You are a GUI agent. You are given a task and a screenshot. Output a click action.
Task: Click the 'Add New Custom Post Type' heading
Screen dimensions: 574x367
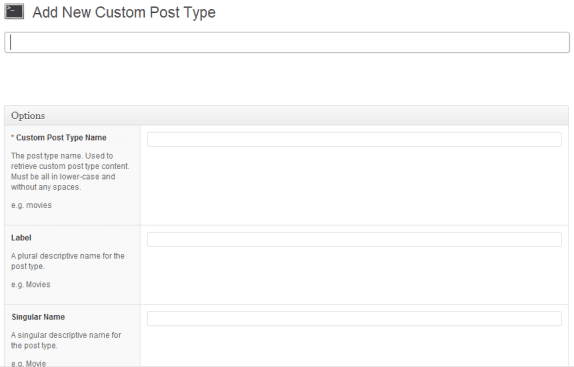(124, 12)
